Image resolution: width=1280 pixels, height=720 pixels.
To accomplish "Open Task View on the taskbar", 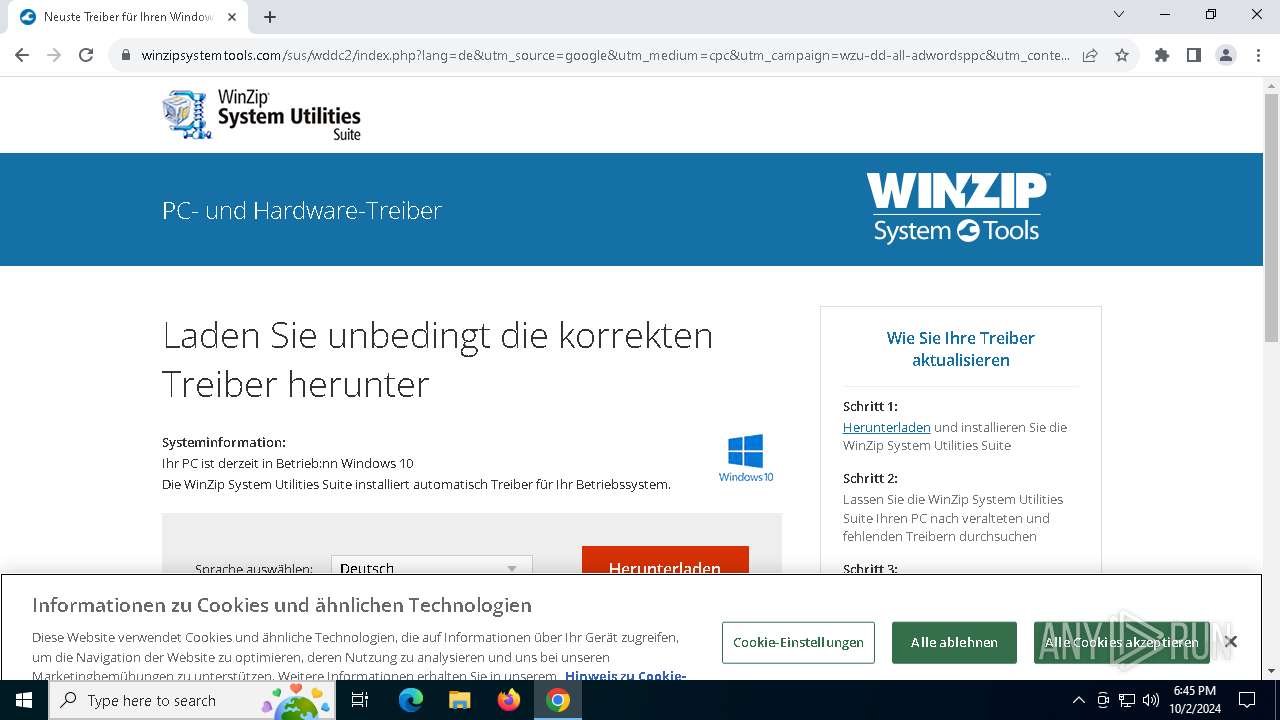I will [x=360, y=700].
